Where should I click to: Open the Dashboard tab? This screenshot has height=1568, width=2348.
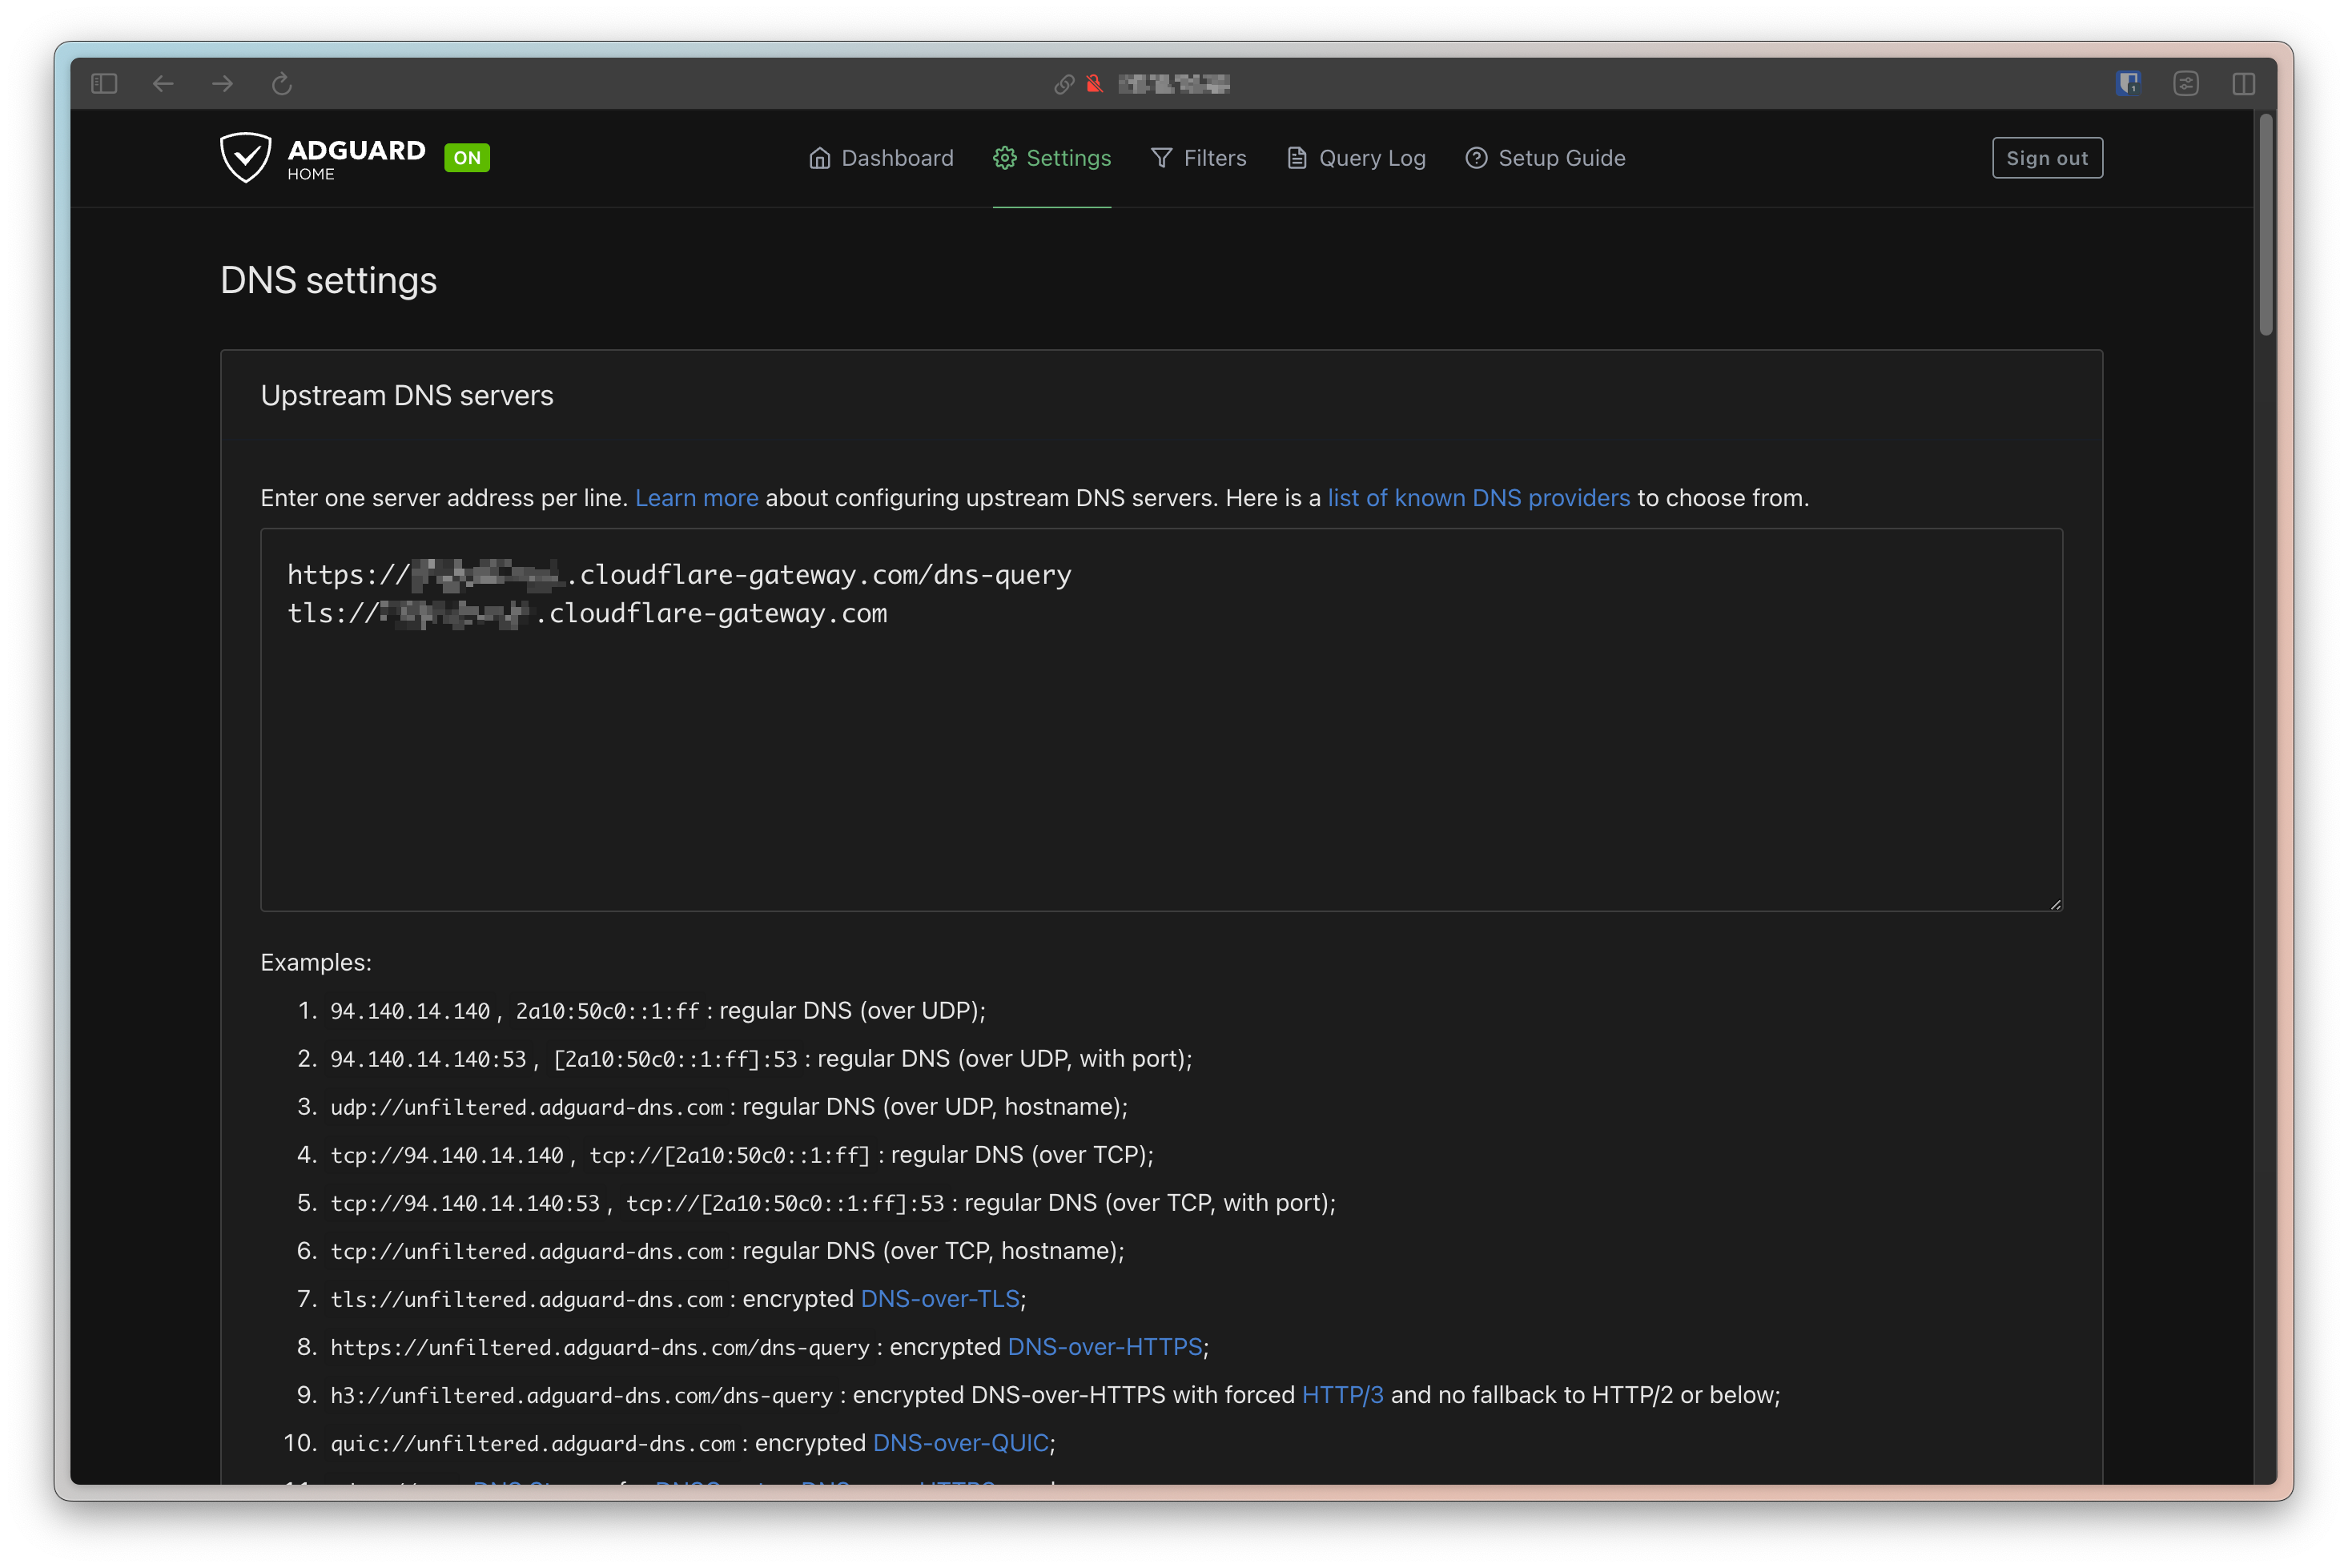coord(881,158)
